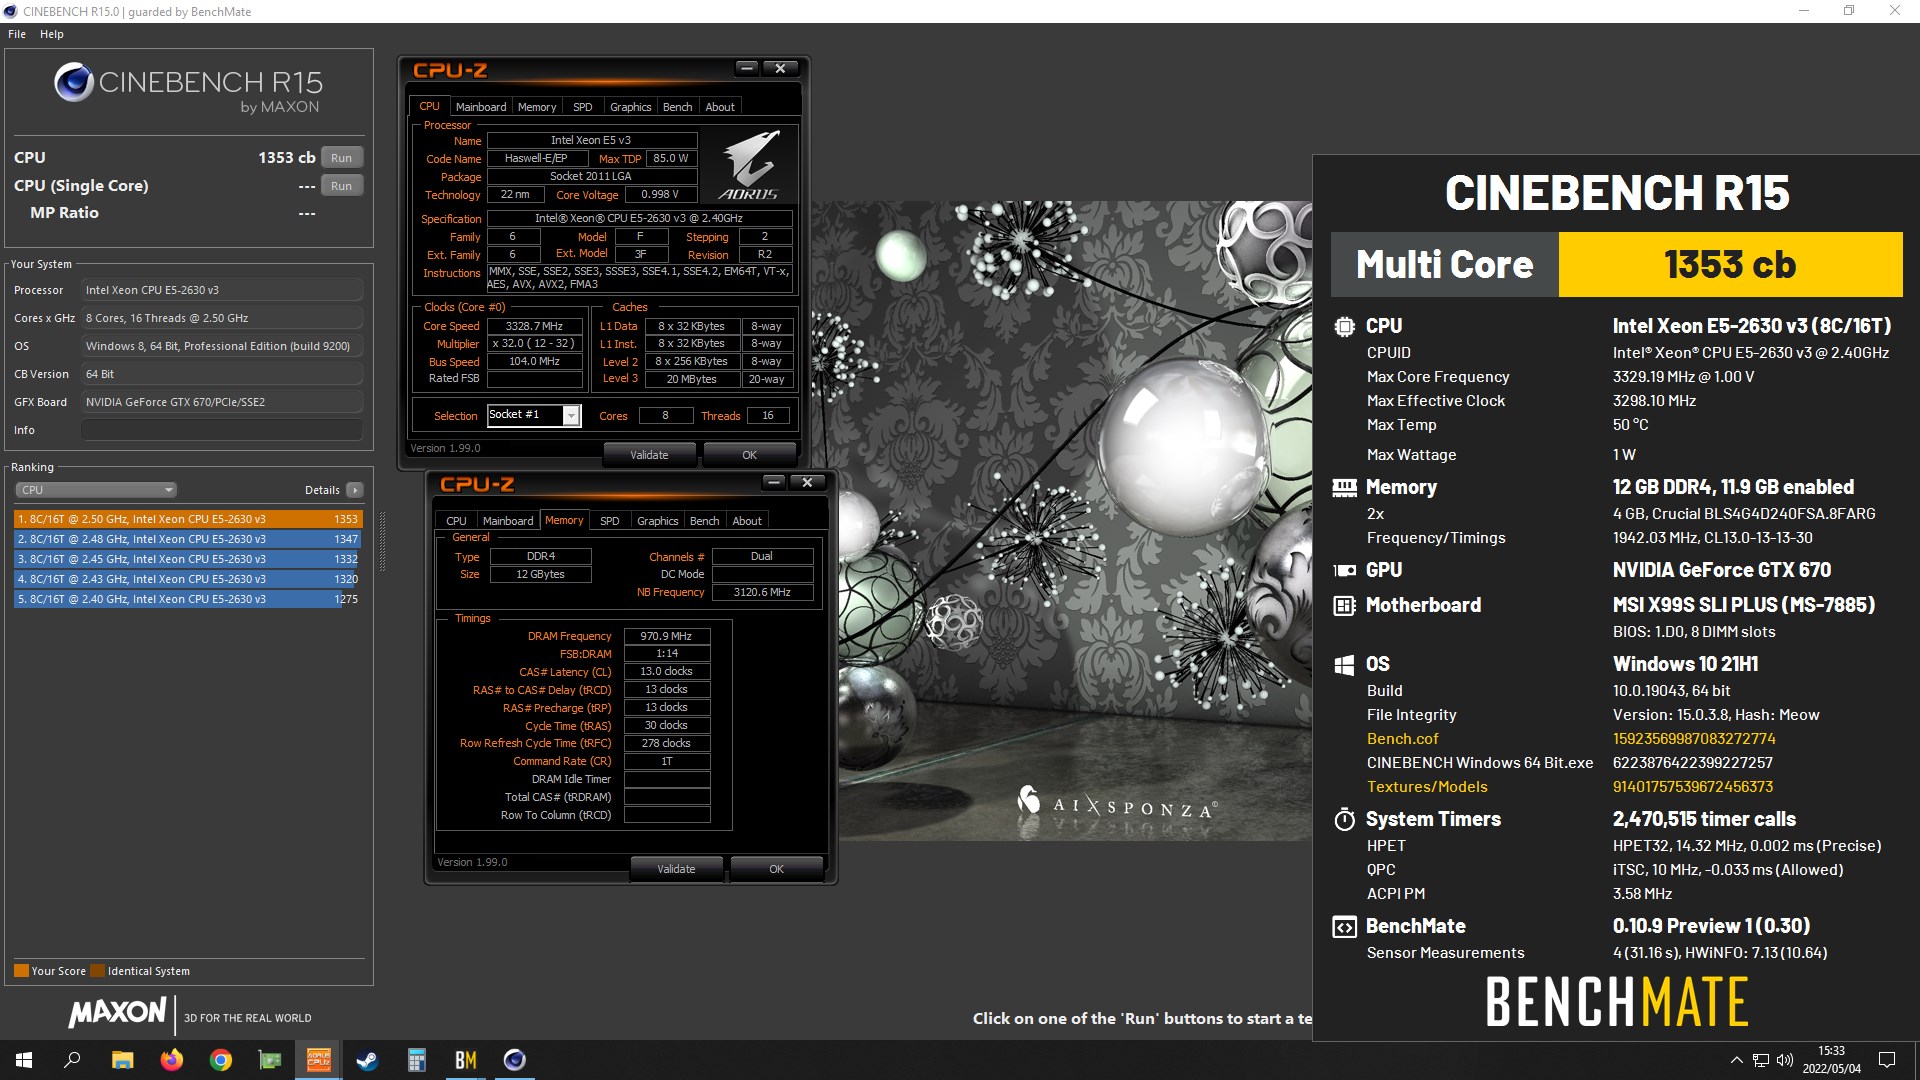Open Bench tab in lower CPU-Z window
The image size is (1920, 1080).
pos(704,521)
